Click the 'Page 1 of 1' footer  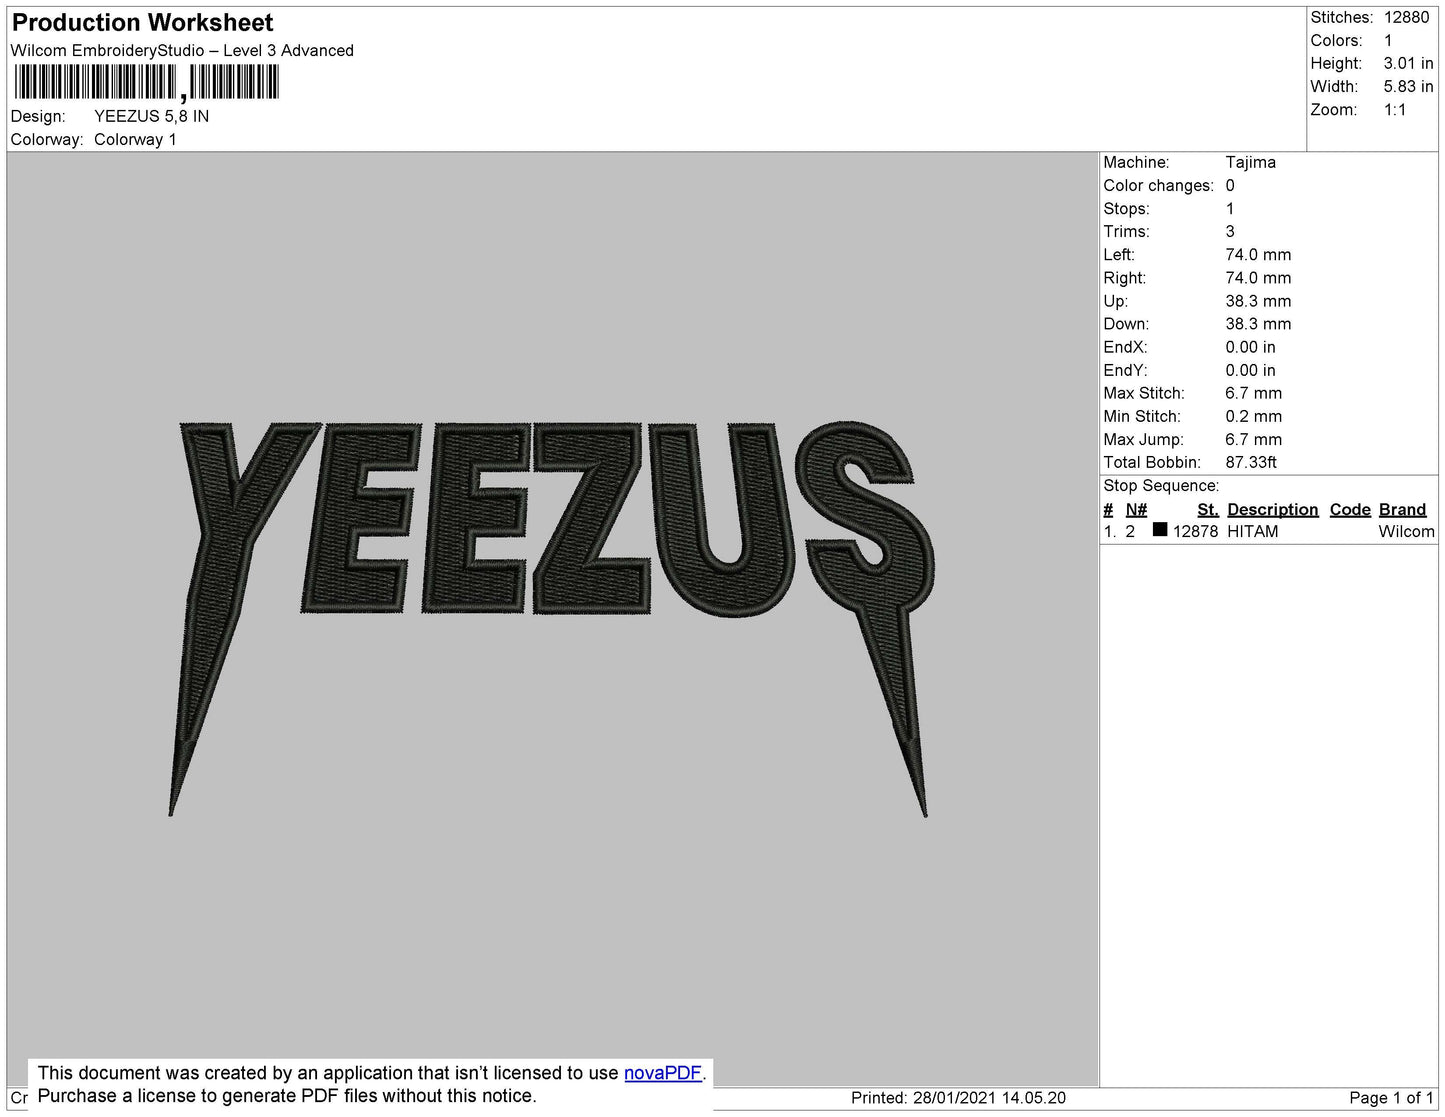coord(1391,1098)
